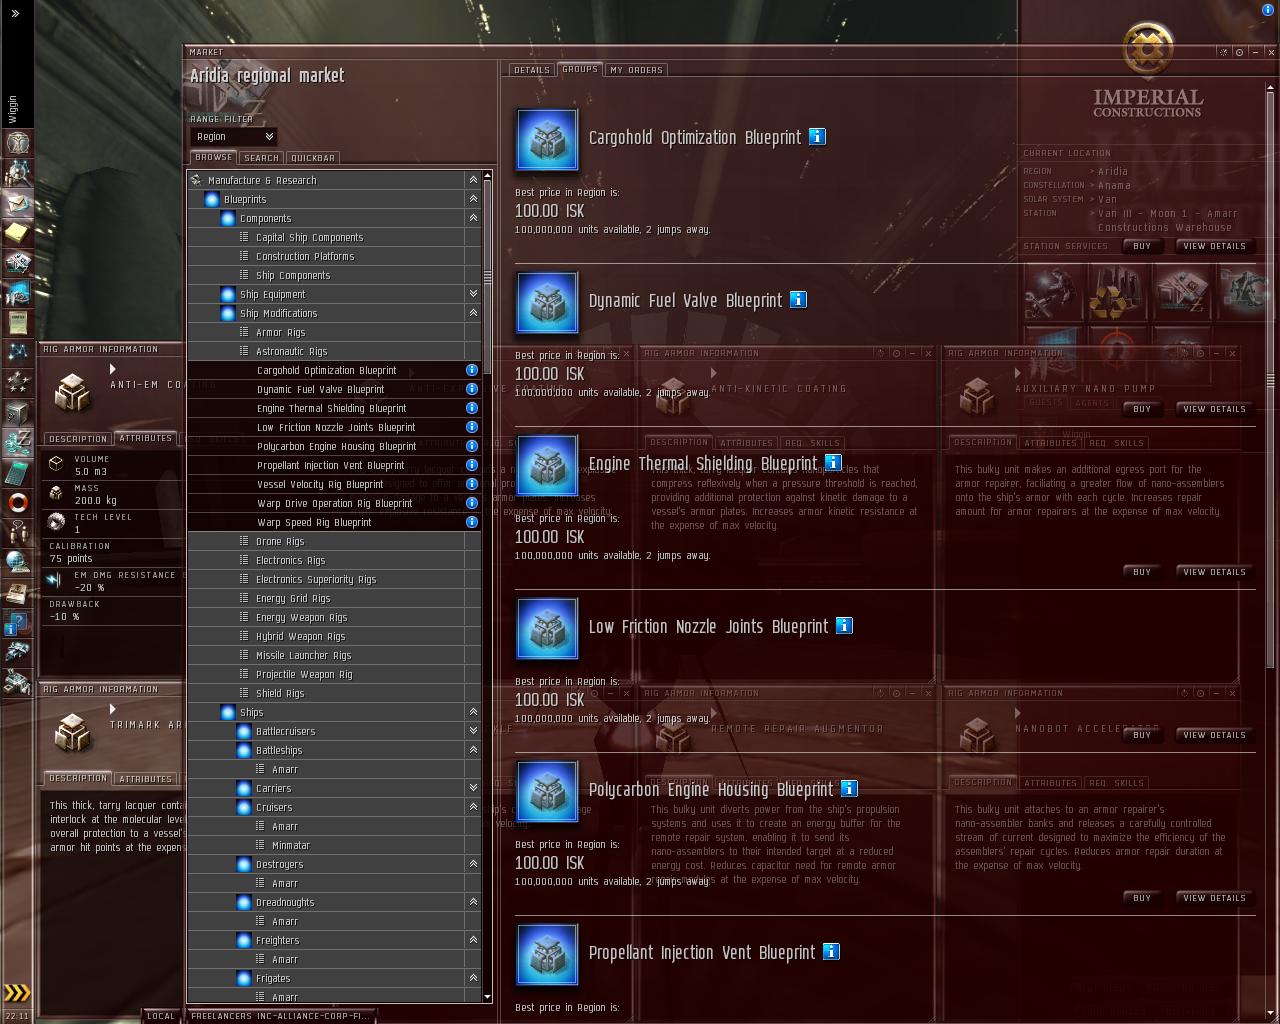Open the Local chat channel tab
This screenshot has width=1280, height=1024.
[x=161, y=1016]
